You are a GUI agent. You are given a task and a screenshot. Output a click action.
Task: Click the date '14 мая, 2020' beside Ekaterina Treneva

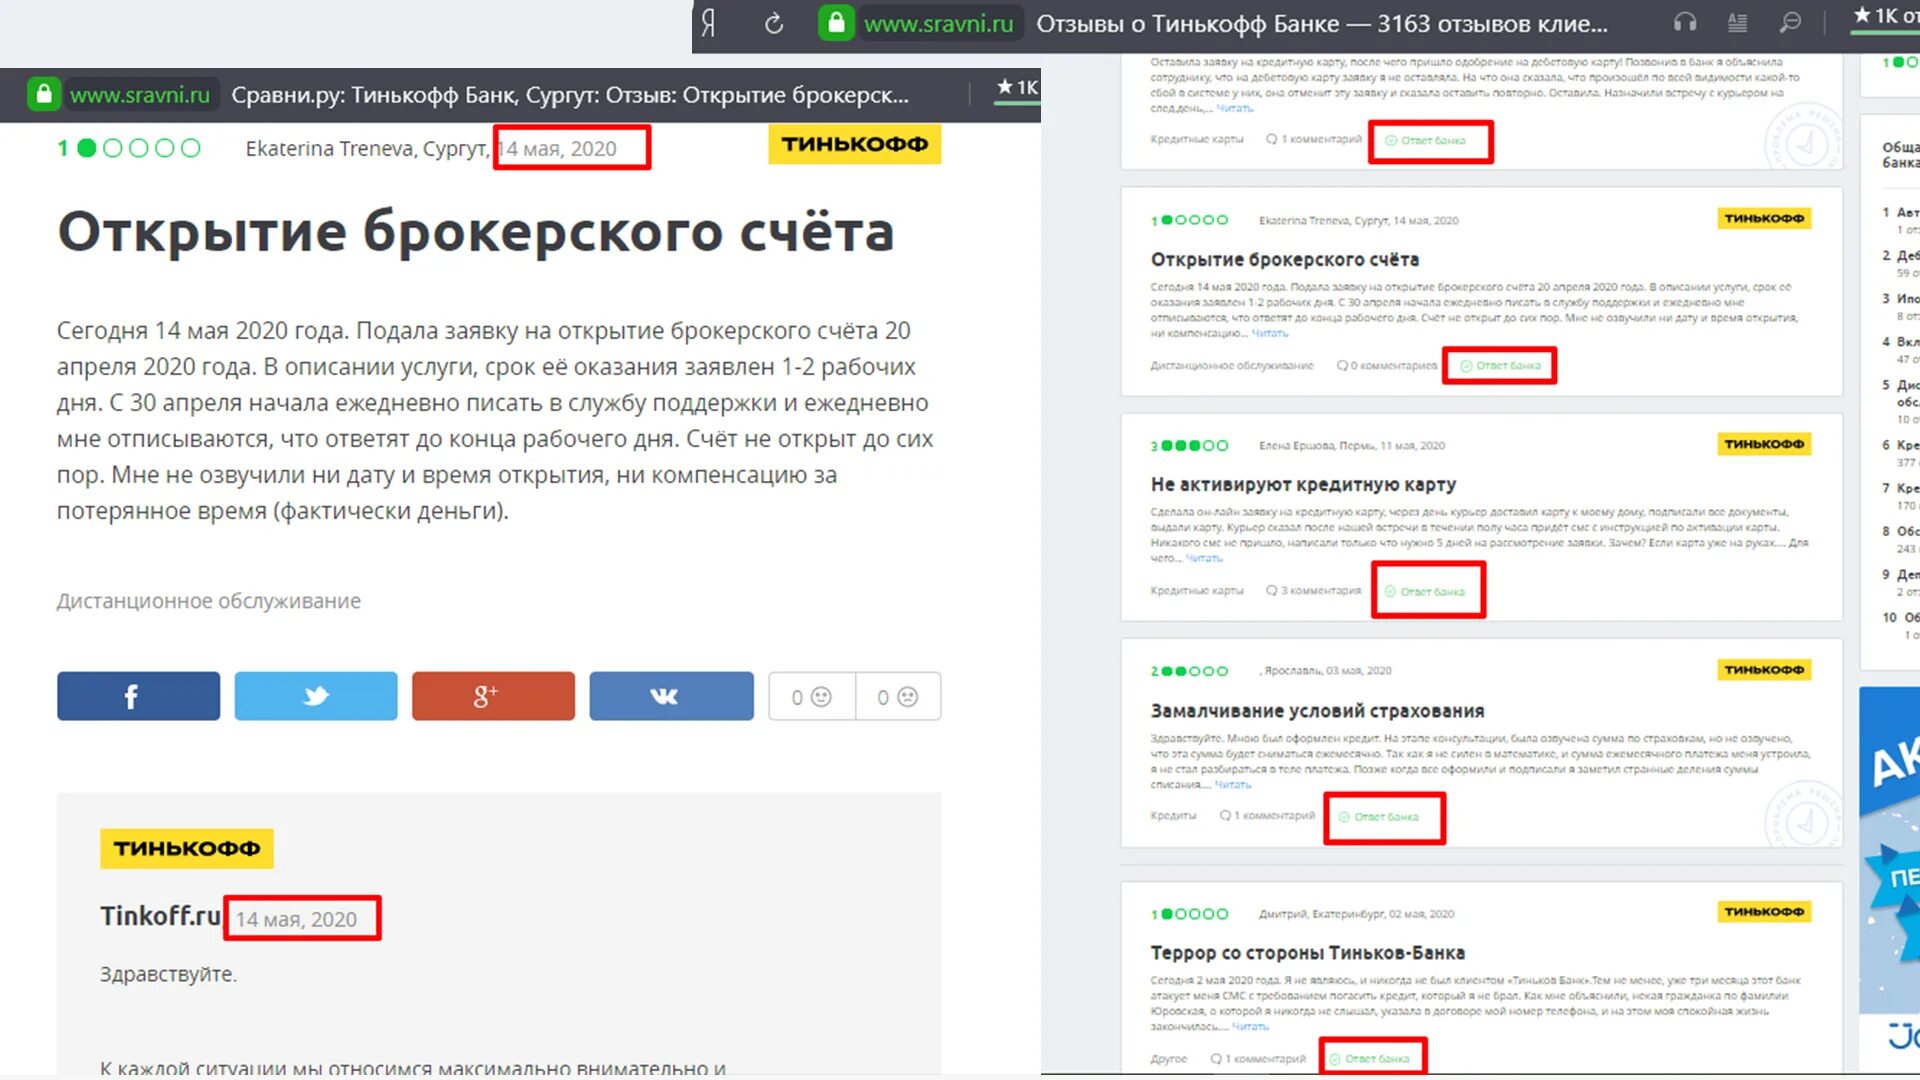click(x=558, y=148)
